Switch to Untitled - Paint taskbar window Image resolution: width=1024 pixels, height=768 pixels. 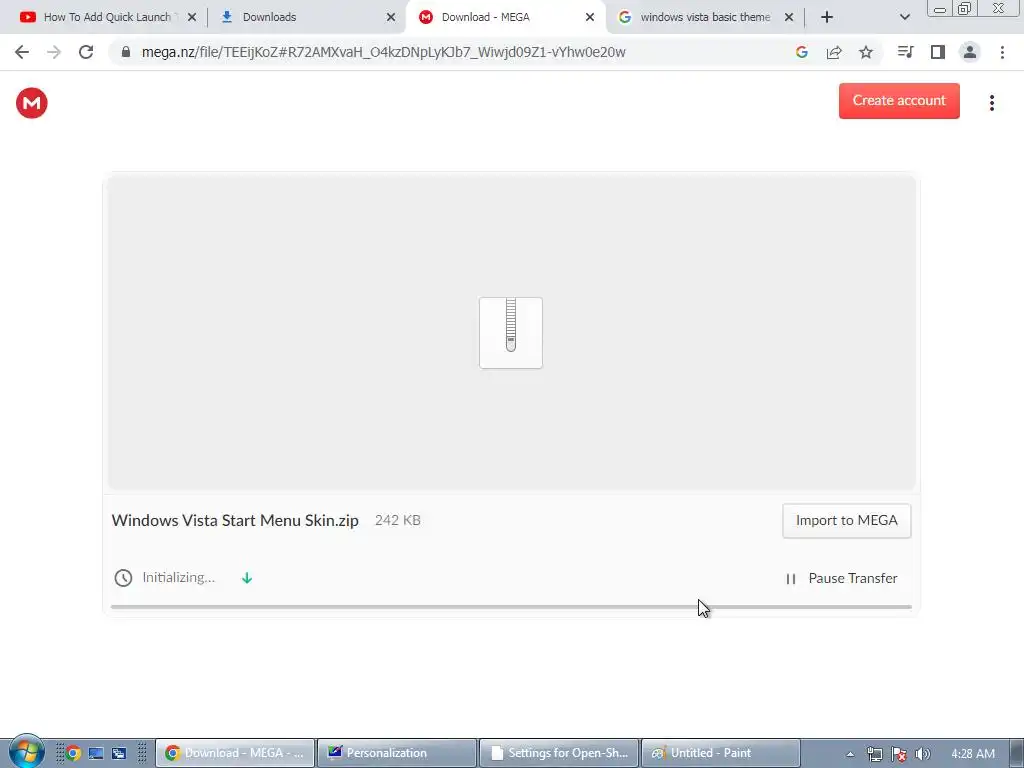[721, 753]
